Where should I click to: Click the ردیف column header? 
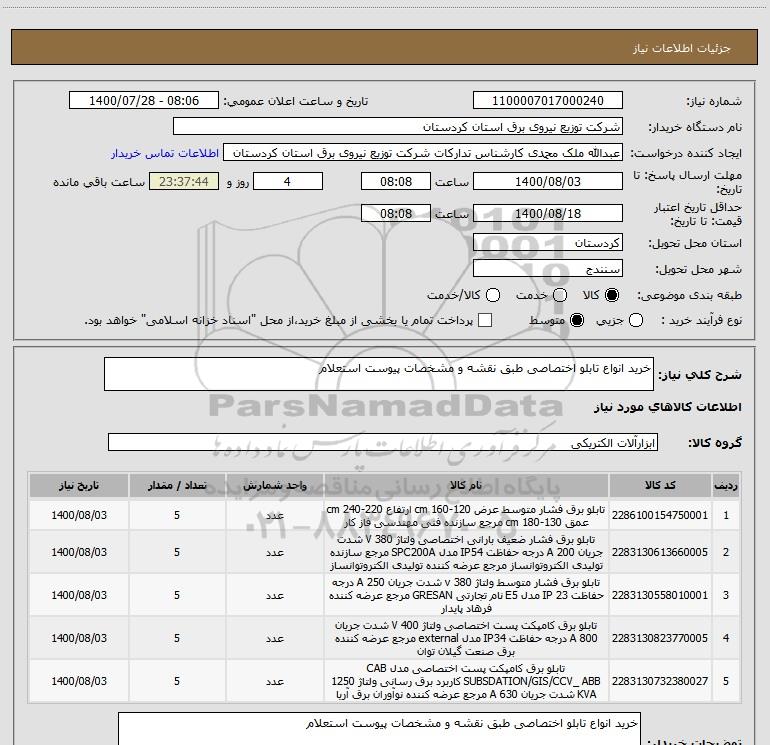[x=726, y=485]
